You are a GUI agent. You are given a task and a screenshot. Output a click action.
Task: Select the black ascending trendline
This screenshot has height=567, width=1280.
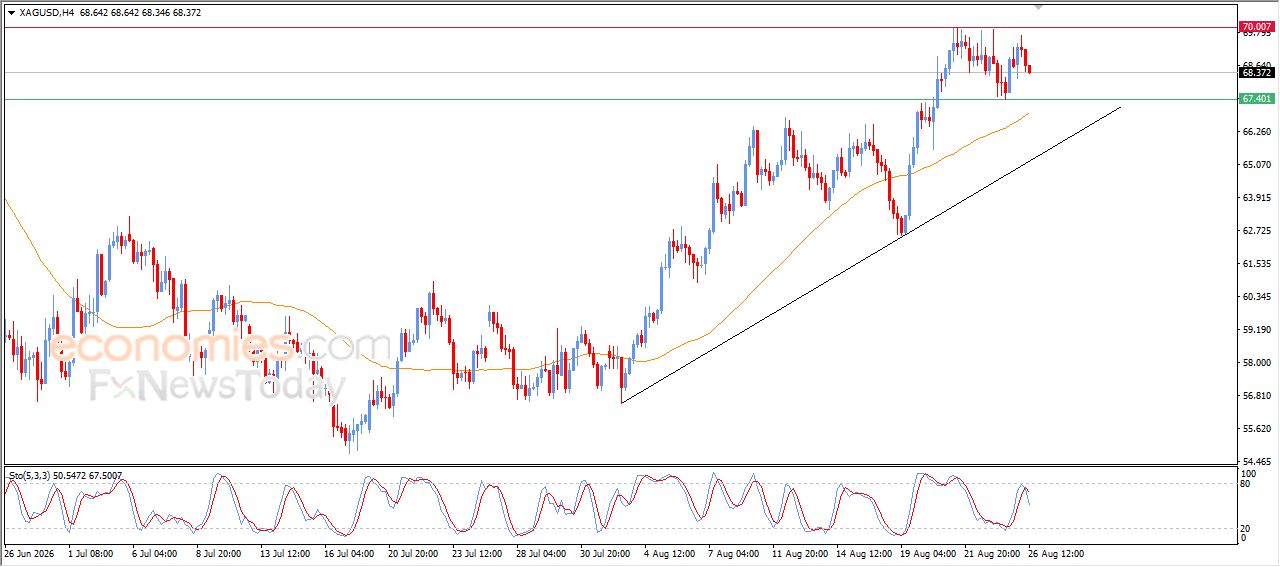tap(870, 255)
